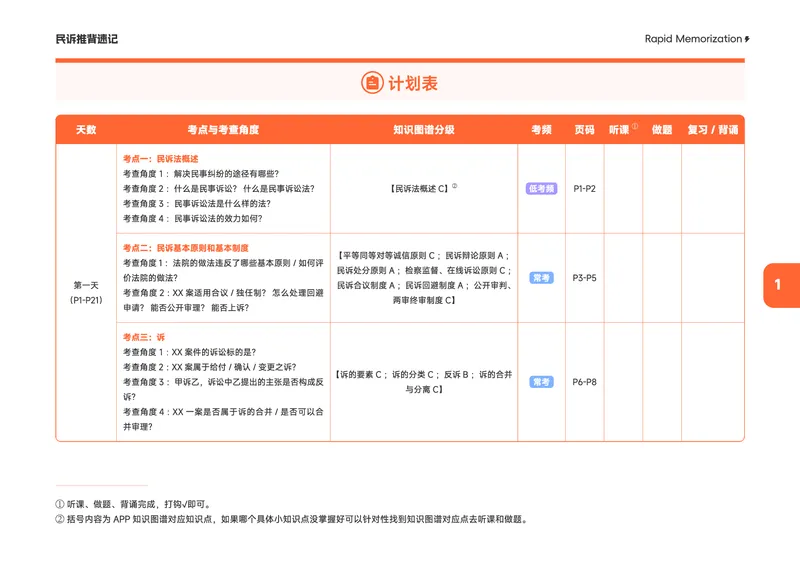Click the 做题 checkbox cell for P3-P5 row
The height and width of the screenshot is (571, 800).
pos(662,278)
